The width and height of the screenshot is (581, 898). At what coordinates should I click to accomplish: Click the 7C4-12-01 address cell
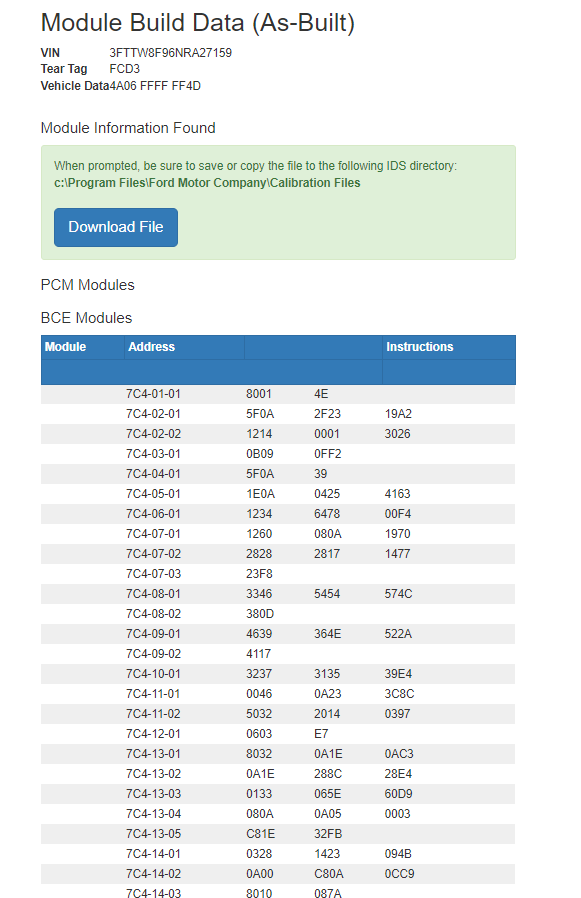[154, 734]
